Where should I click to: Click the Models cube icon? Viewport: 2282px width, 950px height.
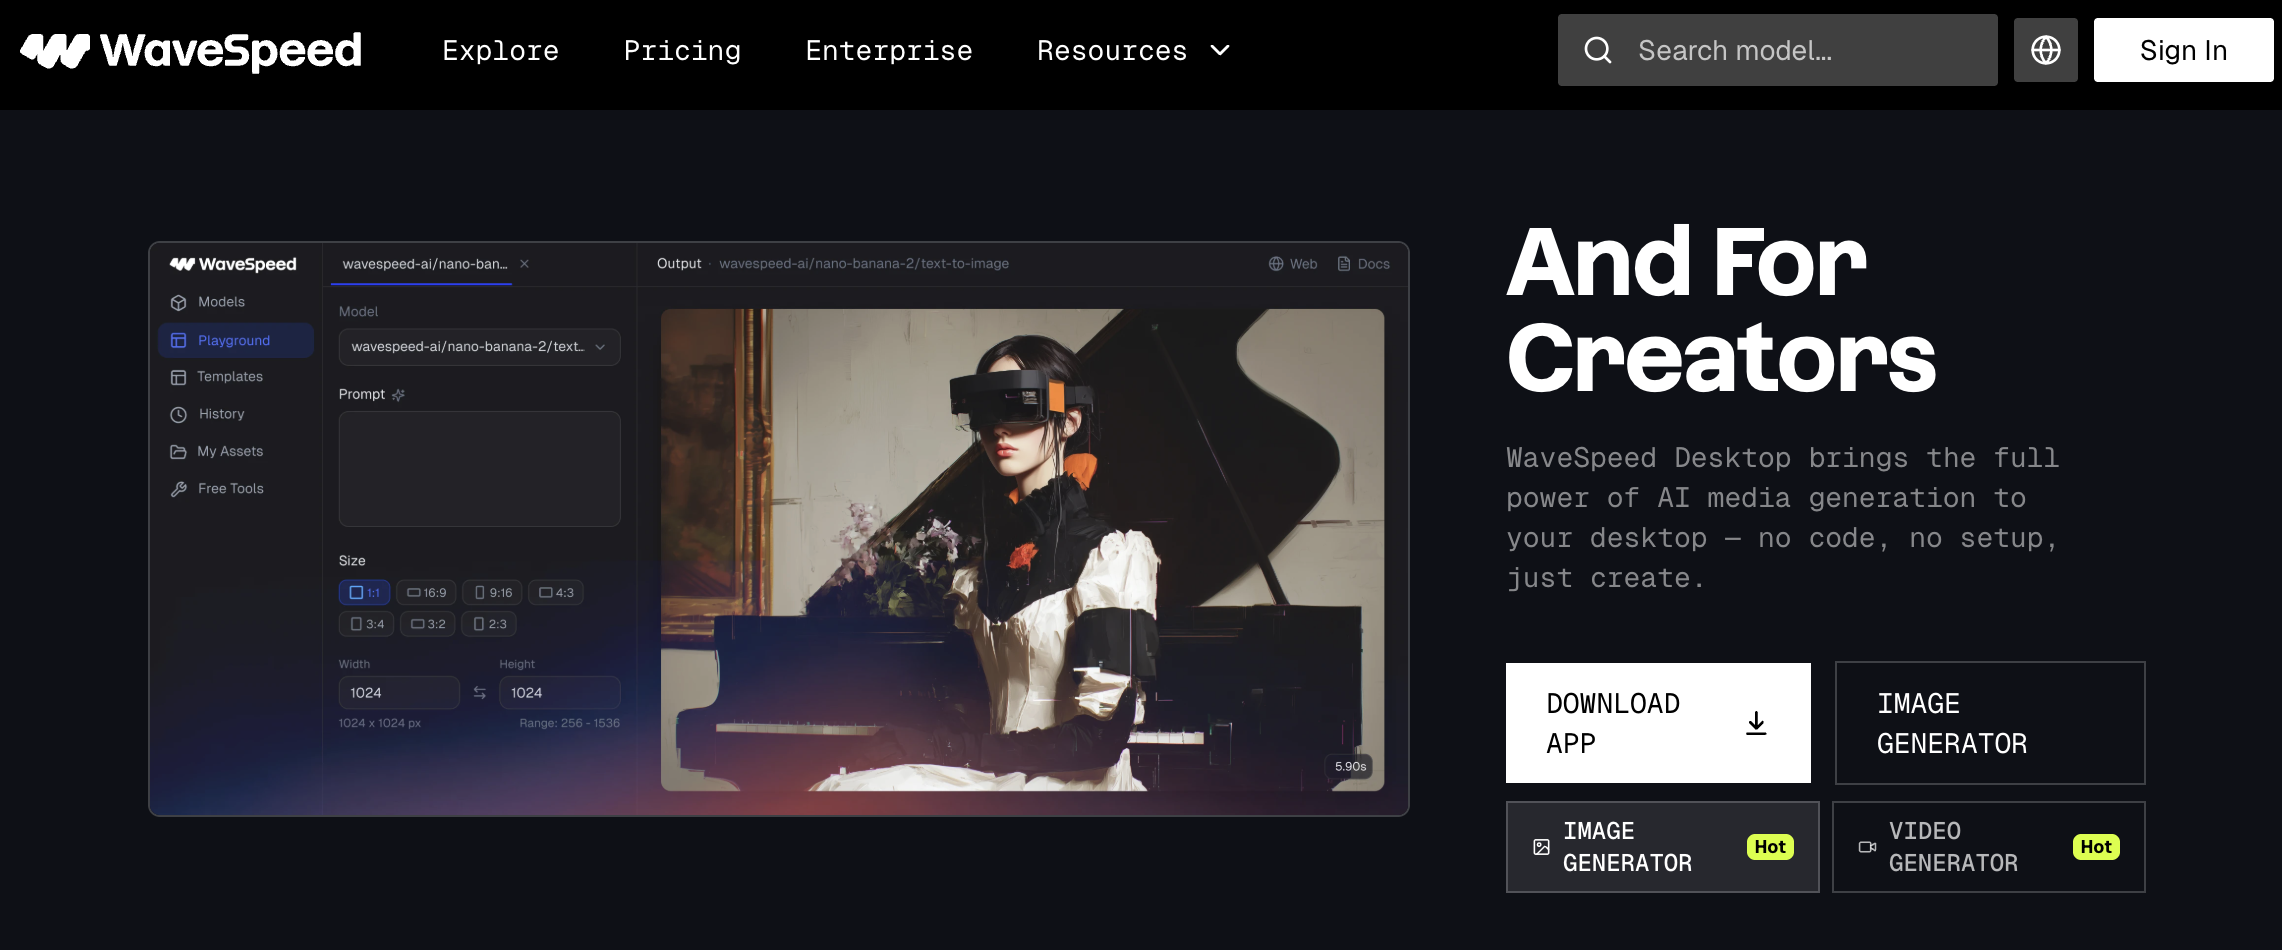point(179,302)
